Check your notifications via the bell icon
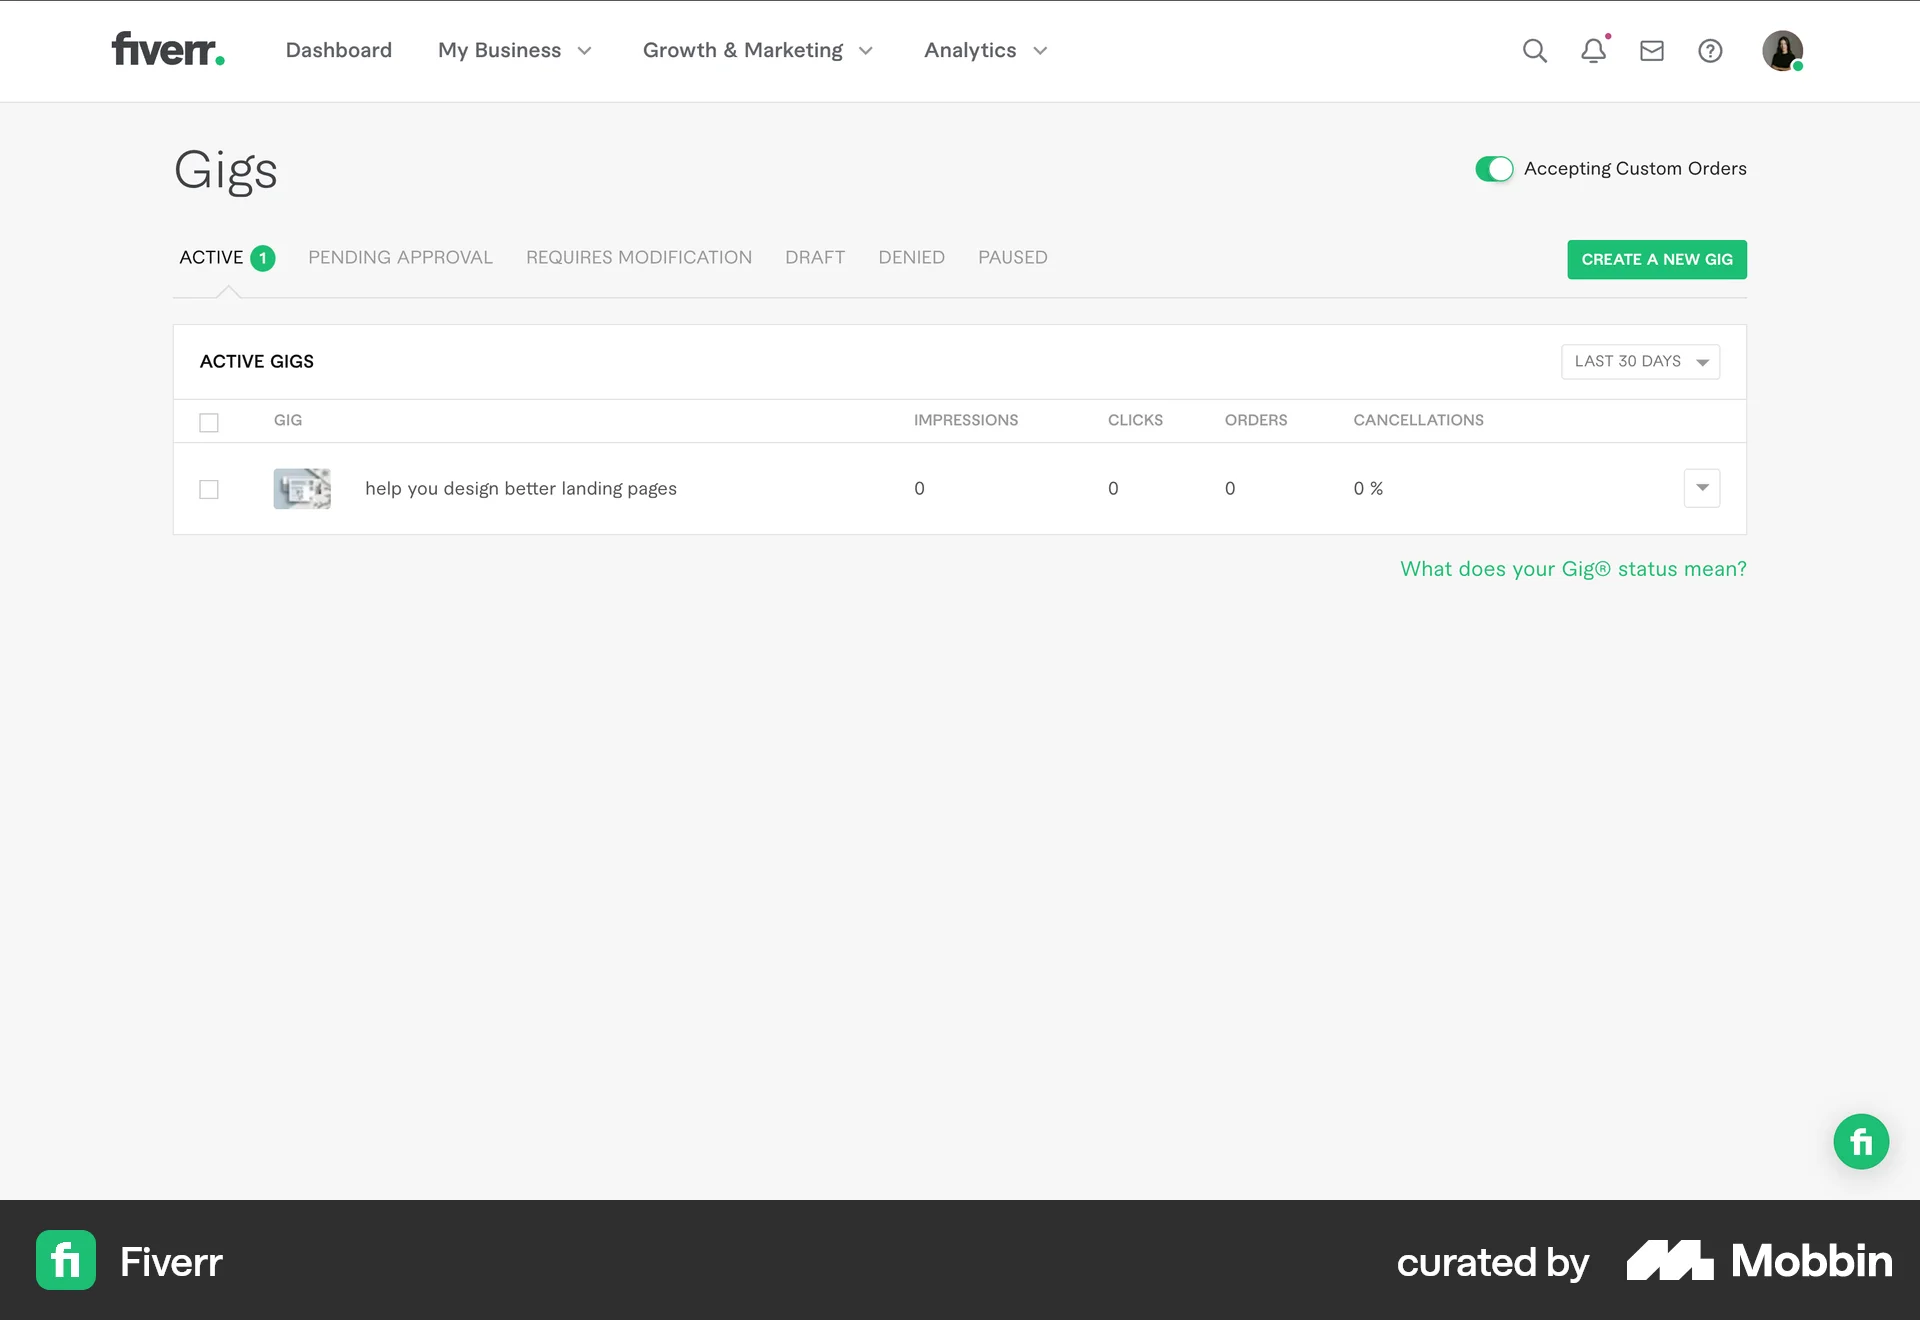Screen dimensions: 1920x1320 1593,50
